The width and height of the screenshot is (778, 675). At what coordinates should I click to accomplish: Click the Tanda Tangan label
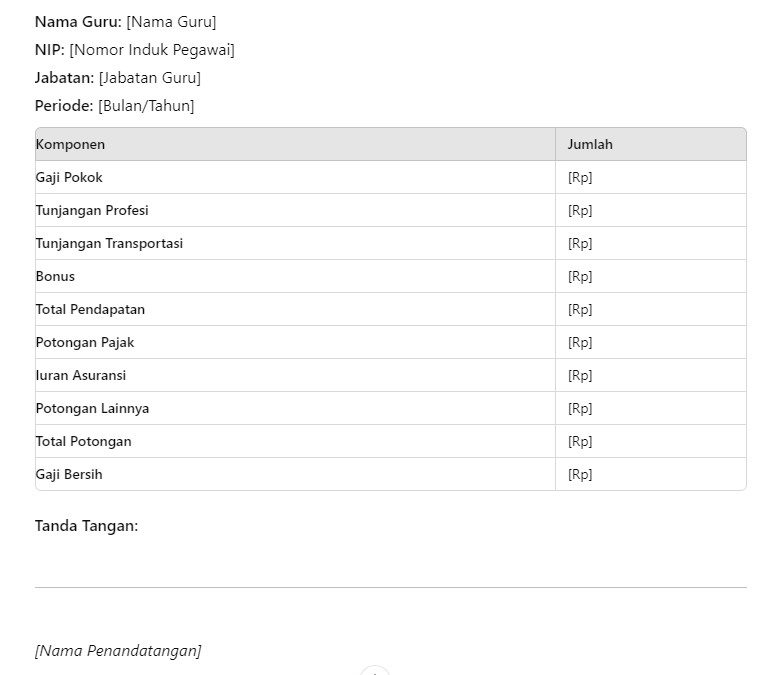86,526
